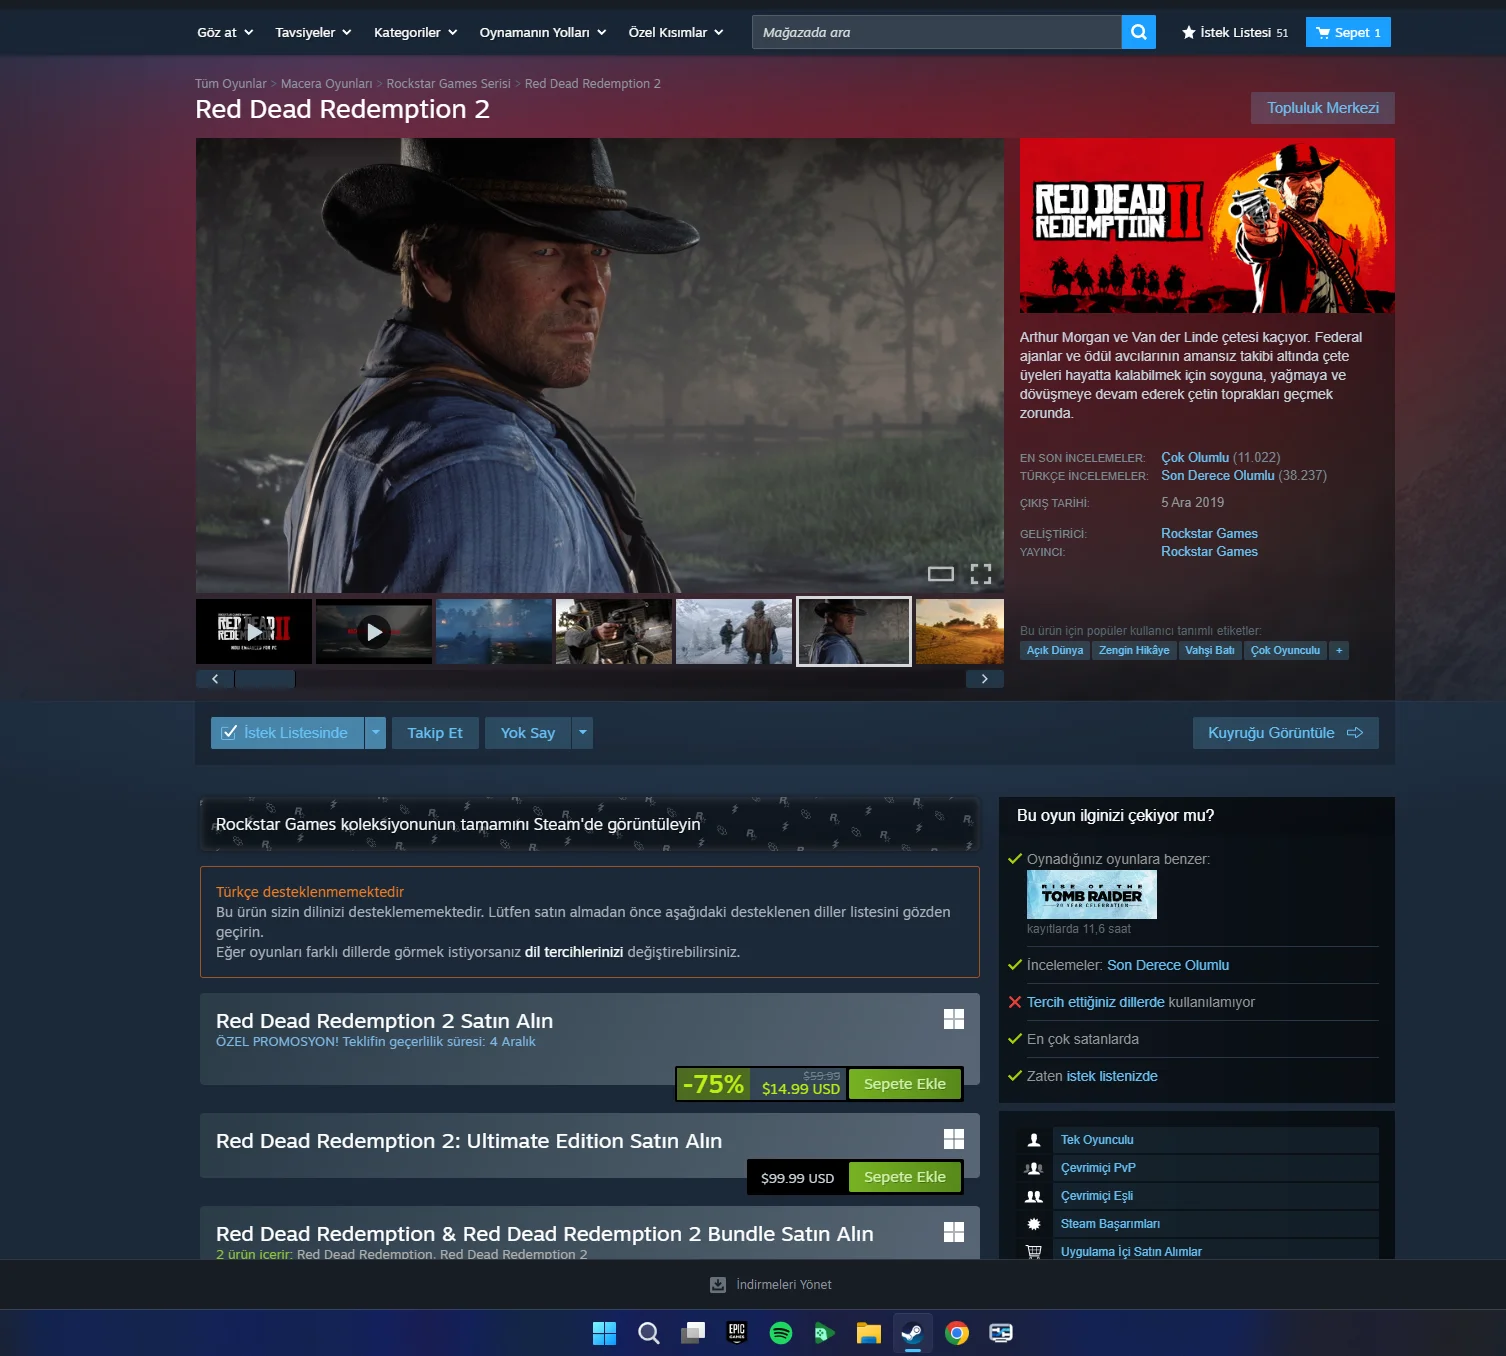
Task: Go to Tüm Oyunlar in breadcrumb
Action: click(231, 84)
